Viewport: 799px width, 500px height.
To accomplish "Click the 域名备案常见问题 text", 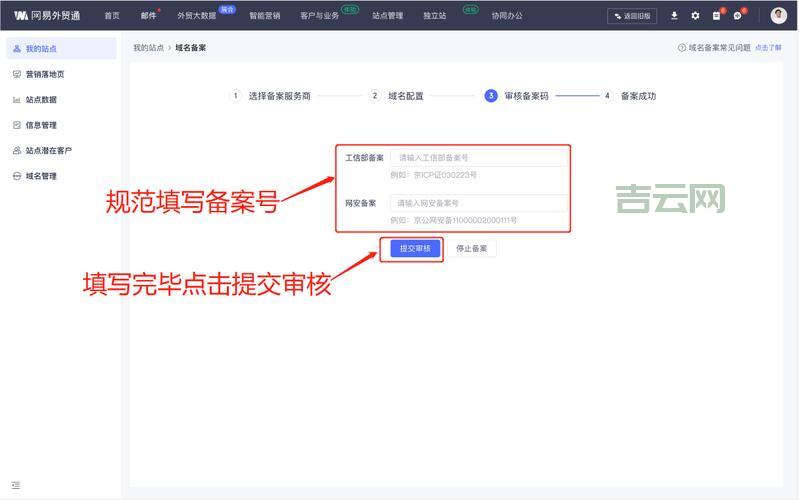I will tap(720, 47).
